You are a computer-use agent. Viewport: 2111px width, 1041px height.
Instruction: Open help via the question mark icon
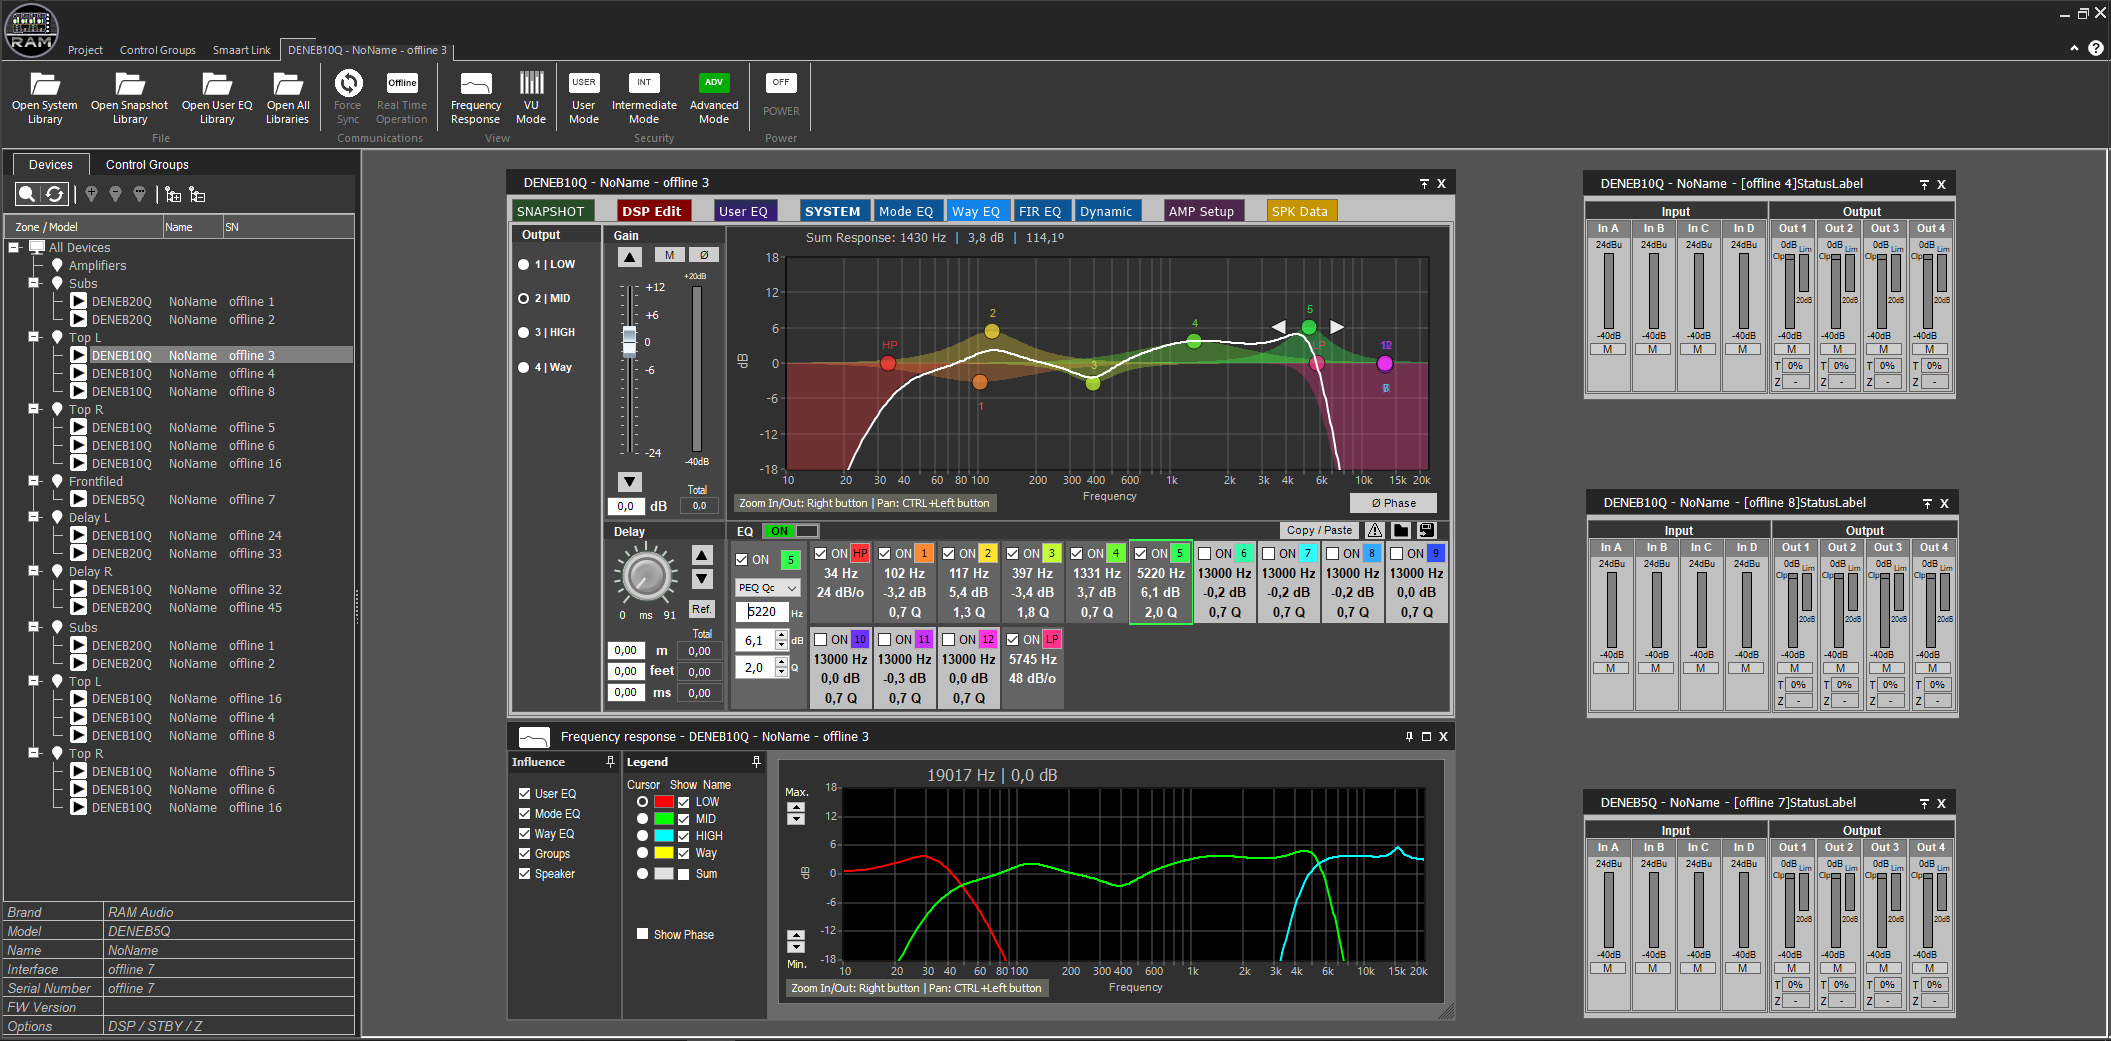pyautogui.click(x=2096, y=48)
